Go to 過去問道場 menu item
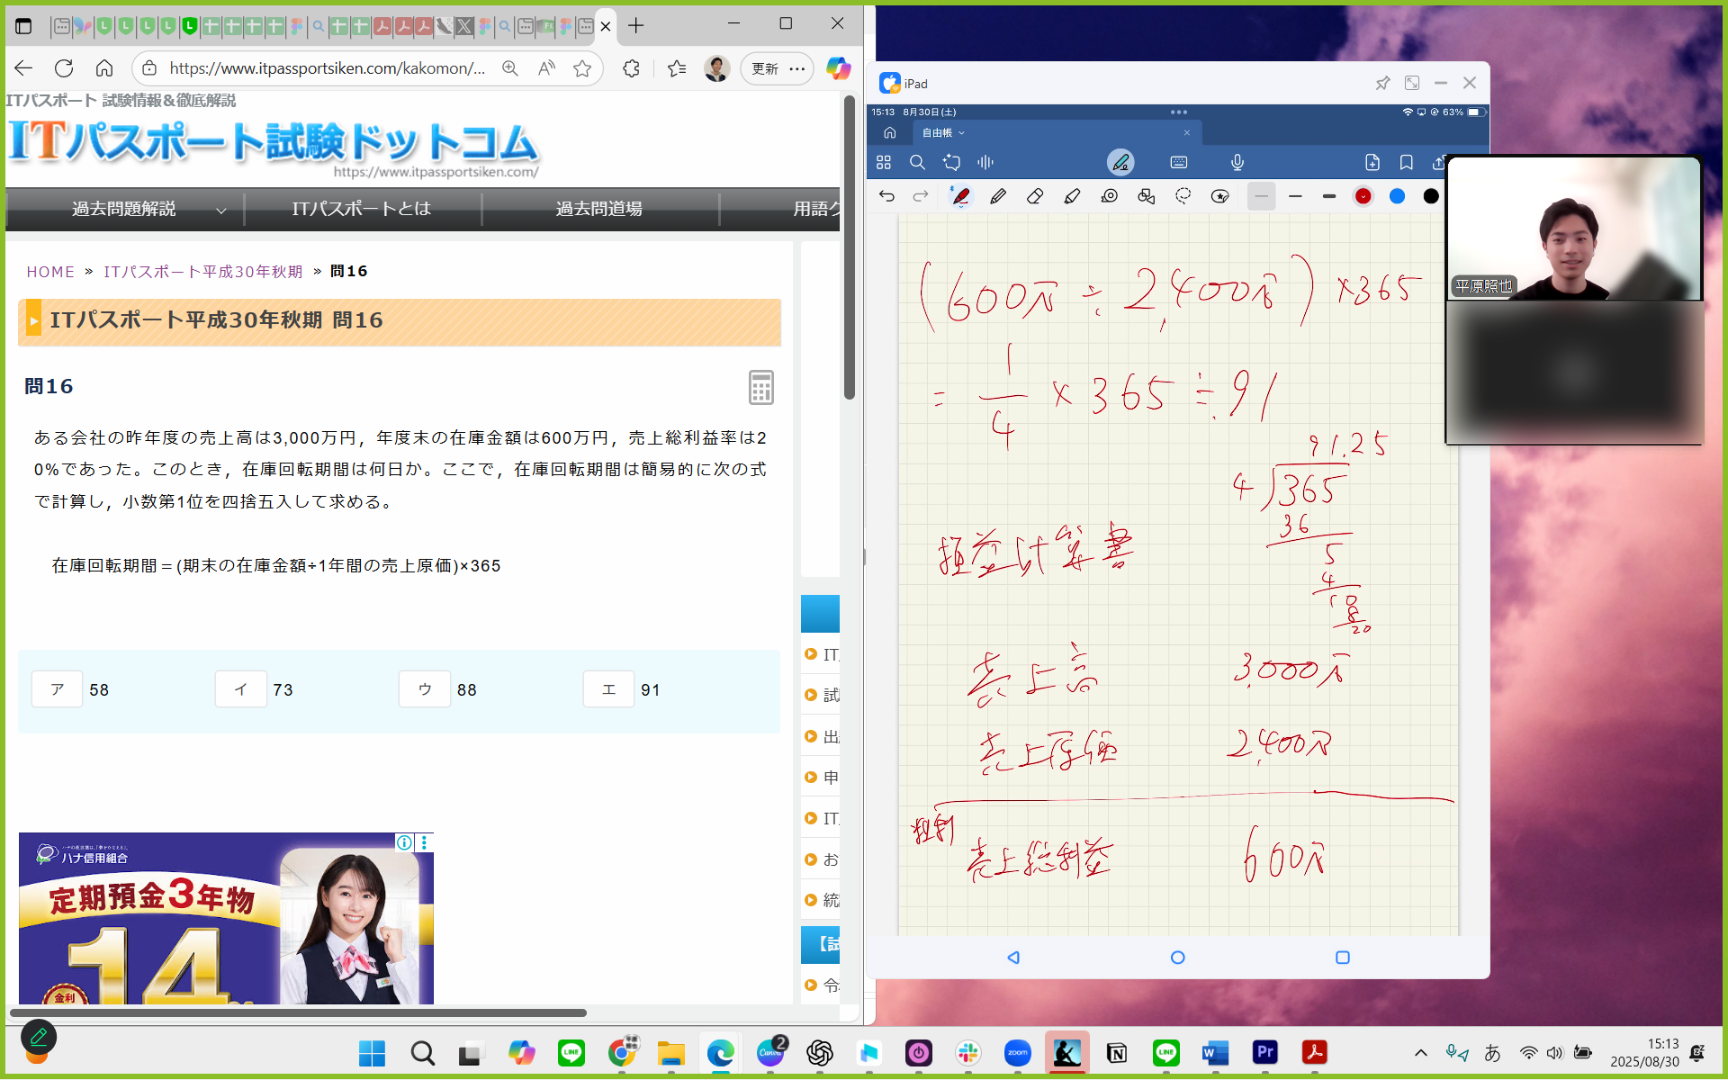Viewport: 1728px width, 1080px height. (599, 209)
